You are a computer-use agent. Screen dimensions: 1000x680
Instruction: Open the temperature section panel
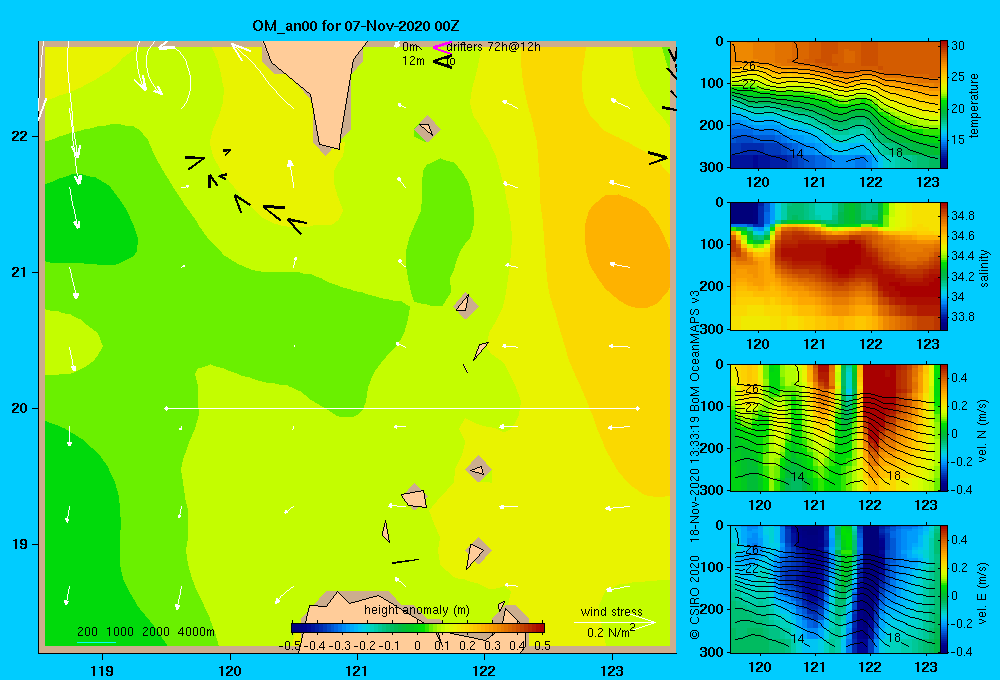(834, 105)
